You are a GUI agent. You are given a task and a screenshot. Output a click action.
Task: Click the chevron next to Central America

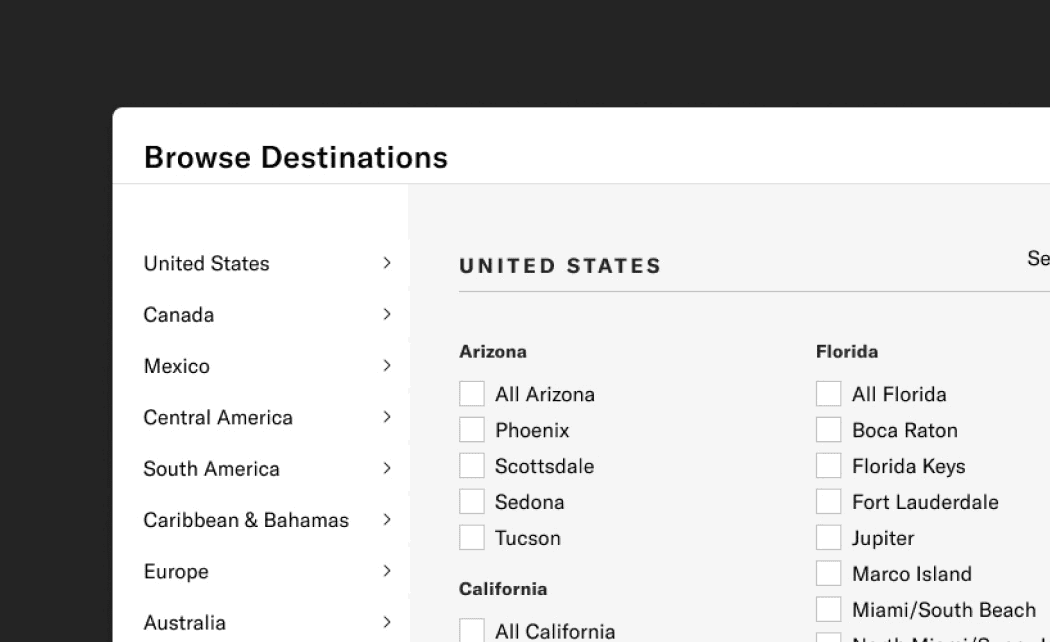coord(387,417)
